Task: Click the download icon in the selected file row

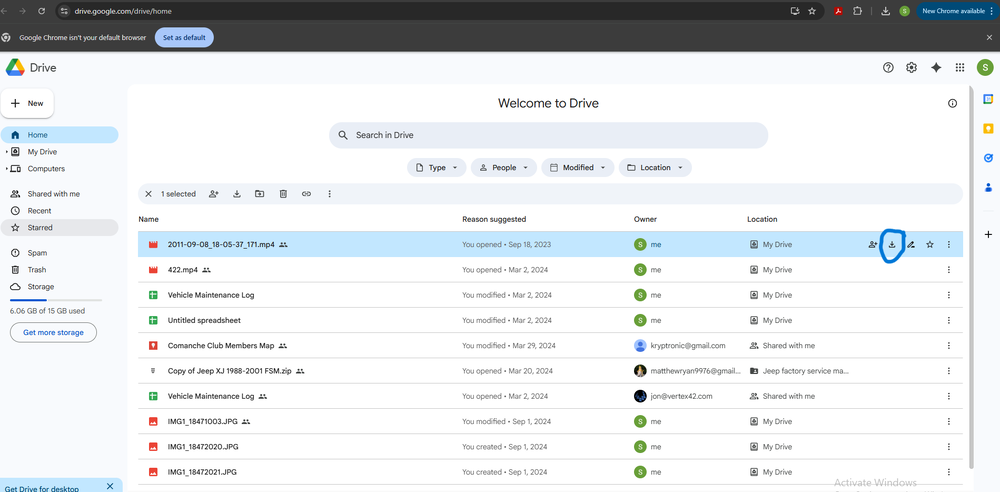Action: [891, 244]
